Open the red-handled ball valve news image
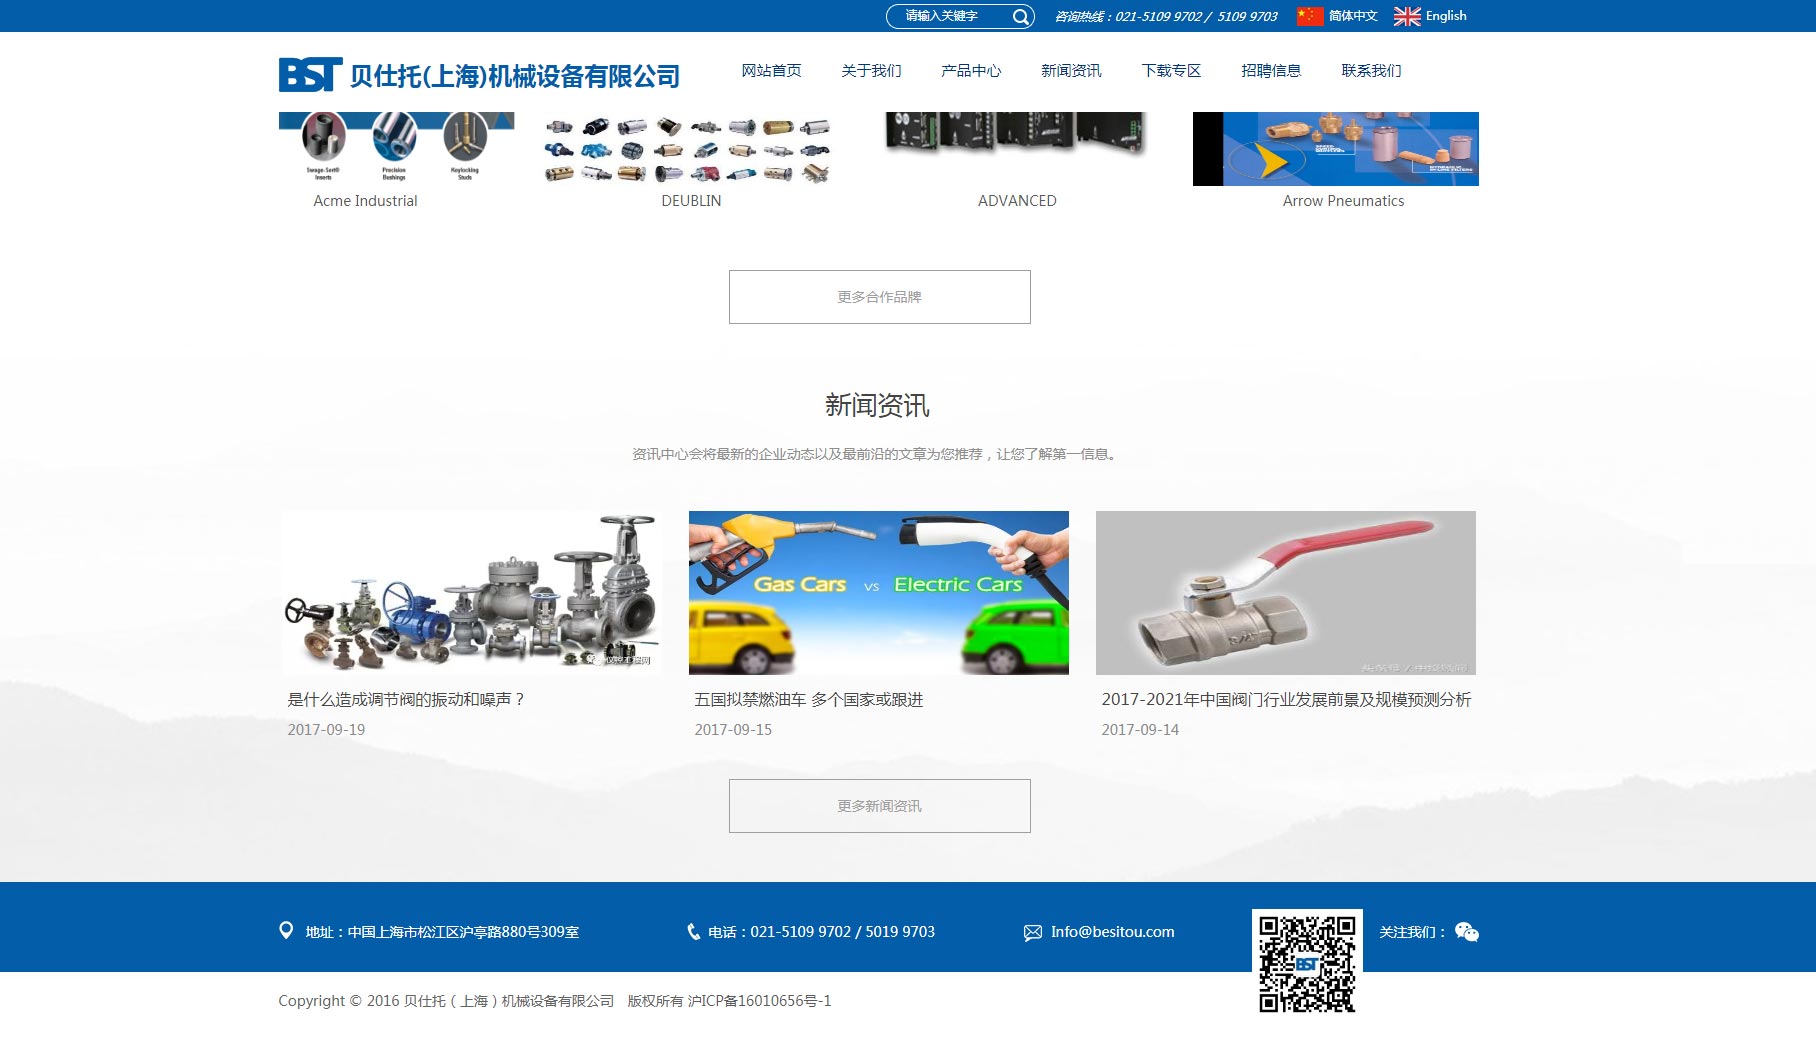This screenshot has width=1816, height=1057. click(1285, 592)
